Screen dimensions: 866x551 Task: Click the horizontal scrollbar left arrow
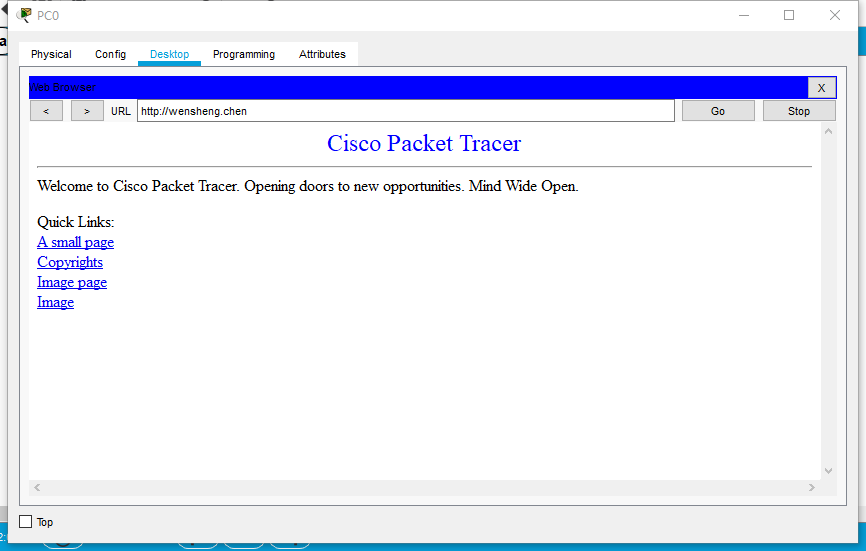tap(37, 488)
